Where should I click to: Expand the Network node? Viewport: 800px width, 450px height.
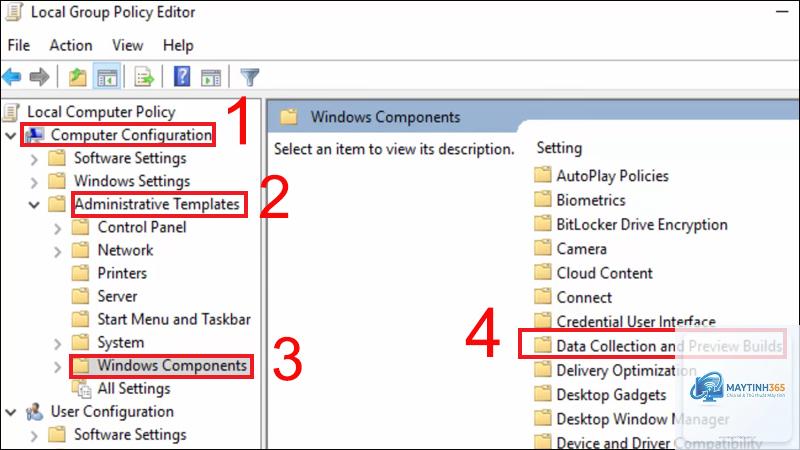57,251
